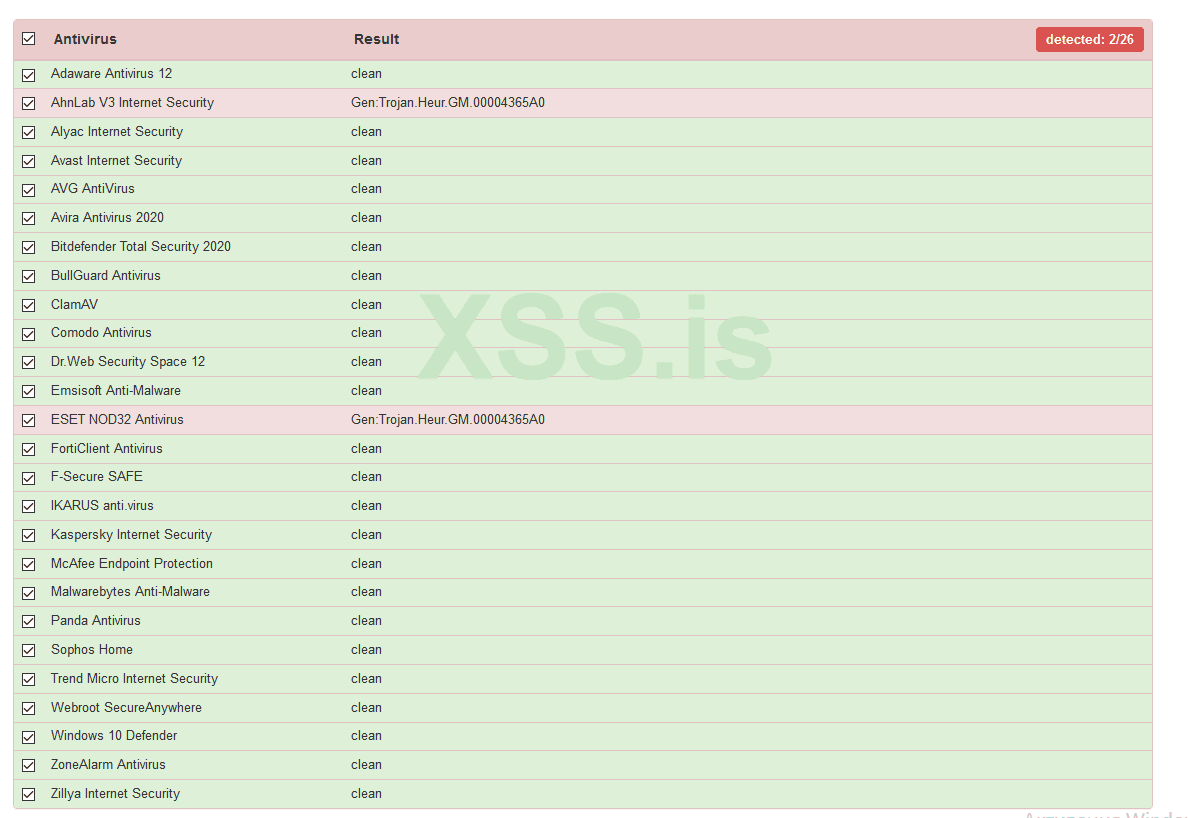Click the red detected 2/26 badge
This screenshot has height=818, width=1188.
(1089, 40)
